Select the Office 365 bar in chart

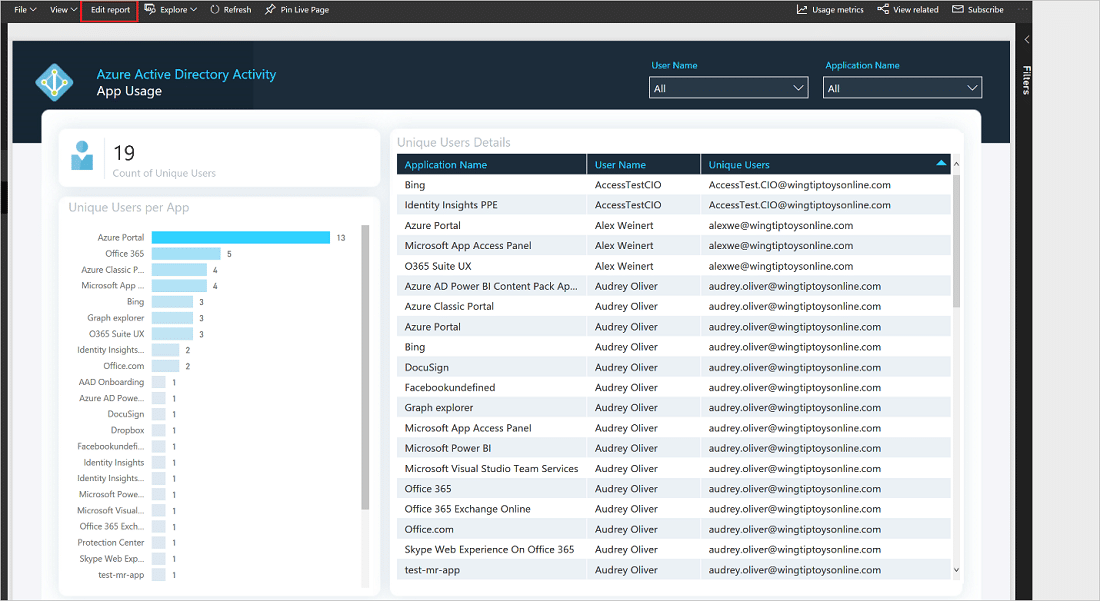[x=186, y=254]
